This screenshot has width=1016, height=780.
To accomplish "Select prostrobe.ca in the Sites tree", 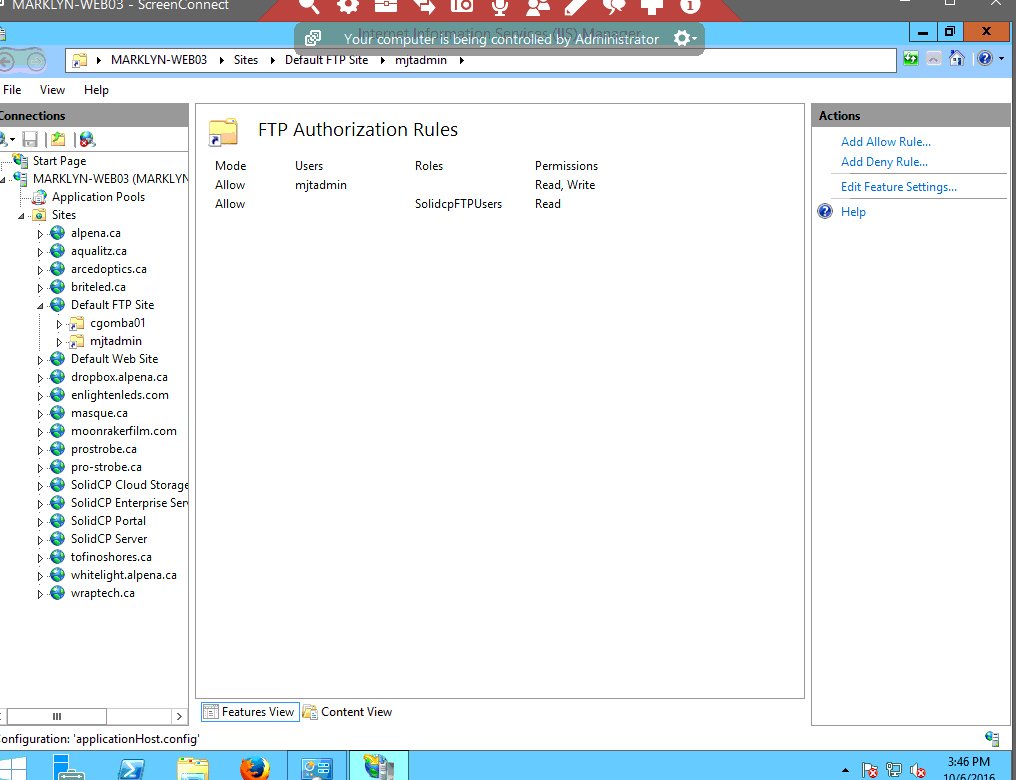I will pyautogui.click(x=104, y=449).
